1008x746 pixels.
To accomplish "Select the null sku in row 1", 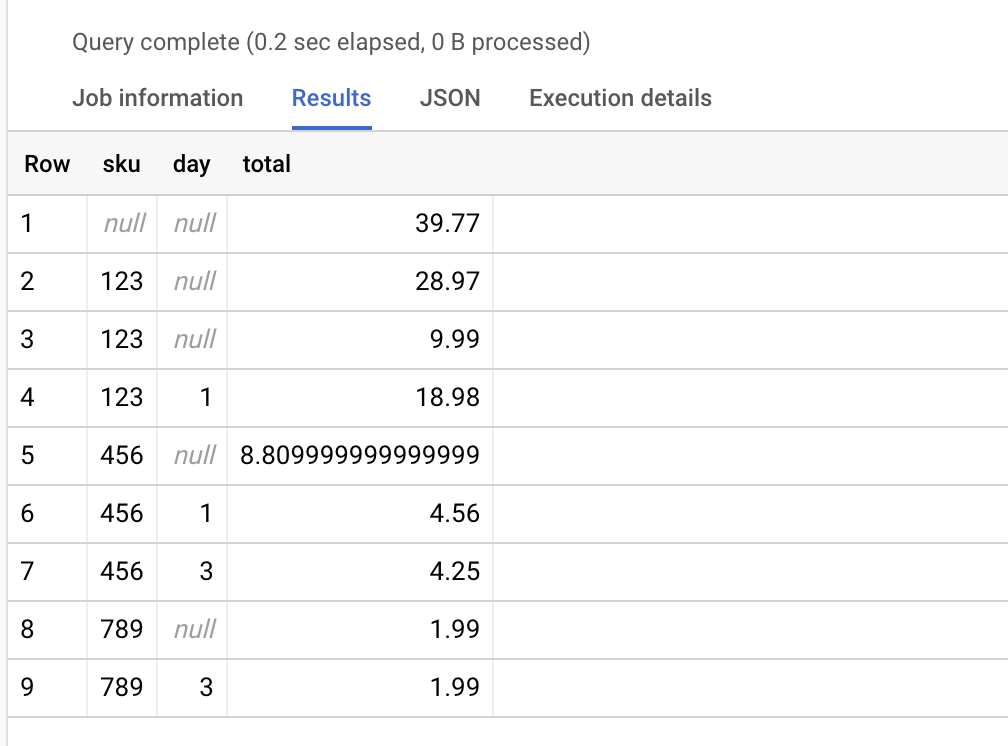I will coord(122,223).
